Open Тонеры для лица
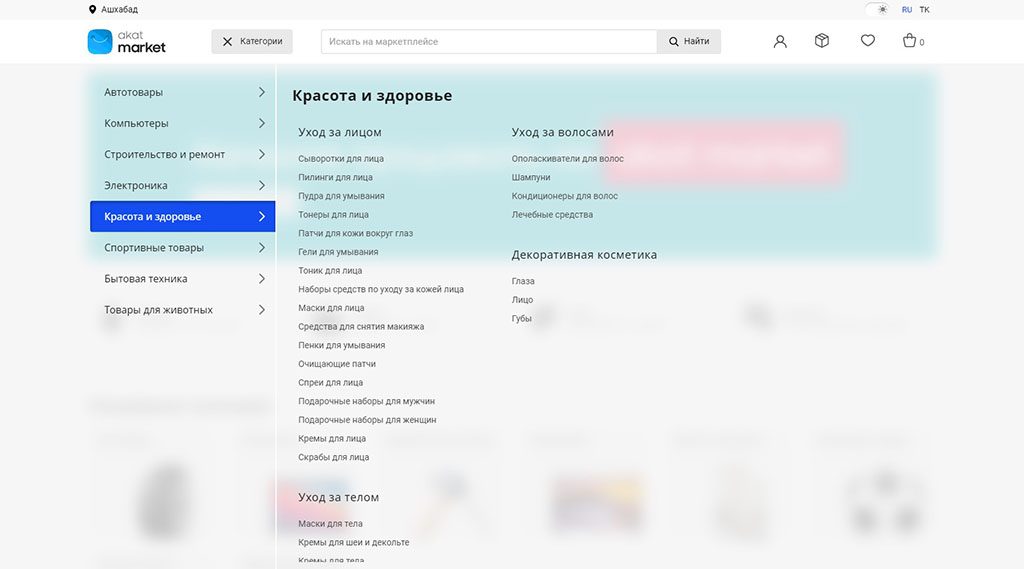The width and height of the screenshot is (1024, 569). [x=333, y=214]
